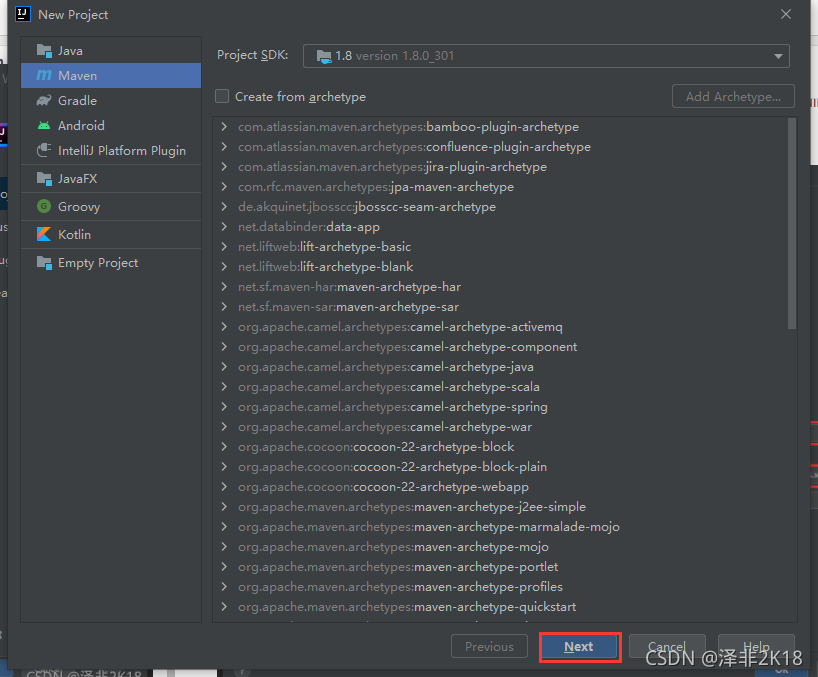Select maven-archetype-portlet row text
This screenshot has width=818, height=677.
(x=398, y=566)
